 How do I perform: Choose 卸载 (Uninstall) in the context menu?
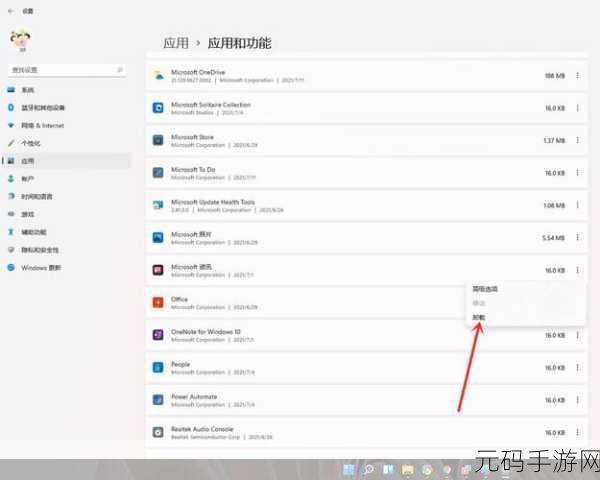tap(479, 317)
